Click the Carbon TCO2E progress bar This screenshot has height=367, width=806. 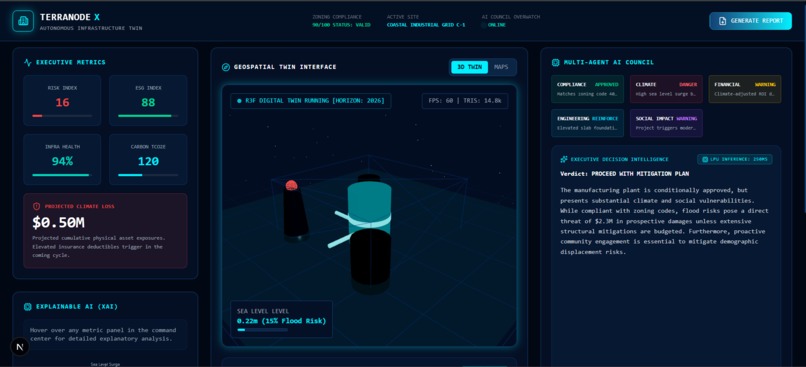(148, 175)
